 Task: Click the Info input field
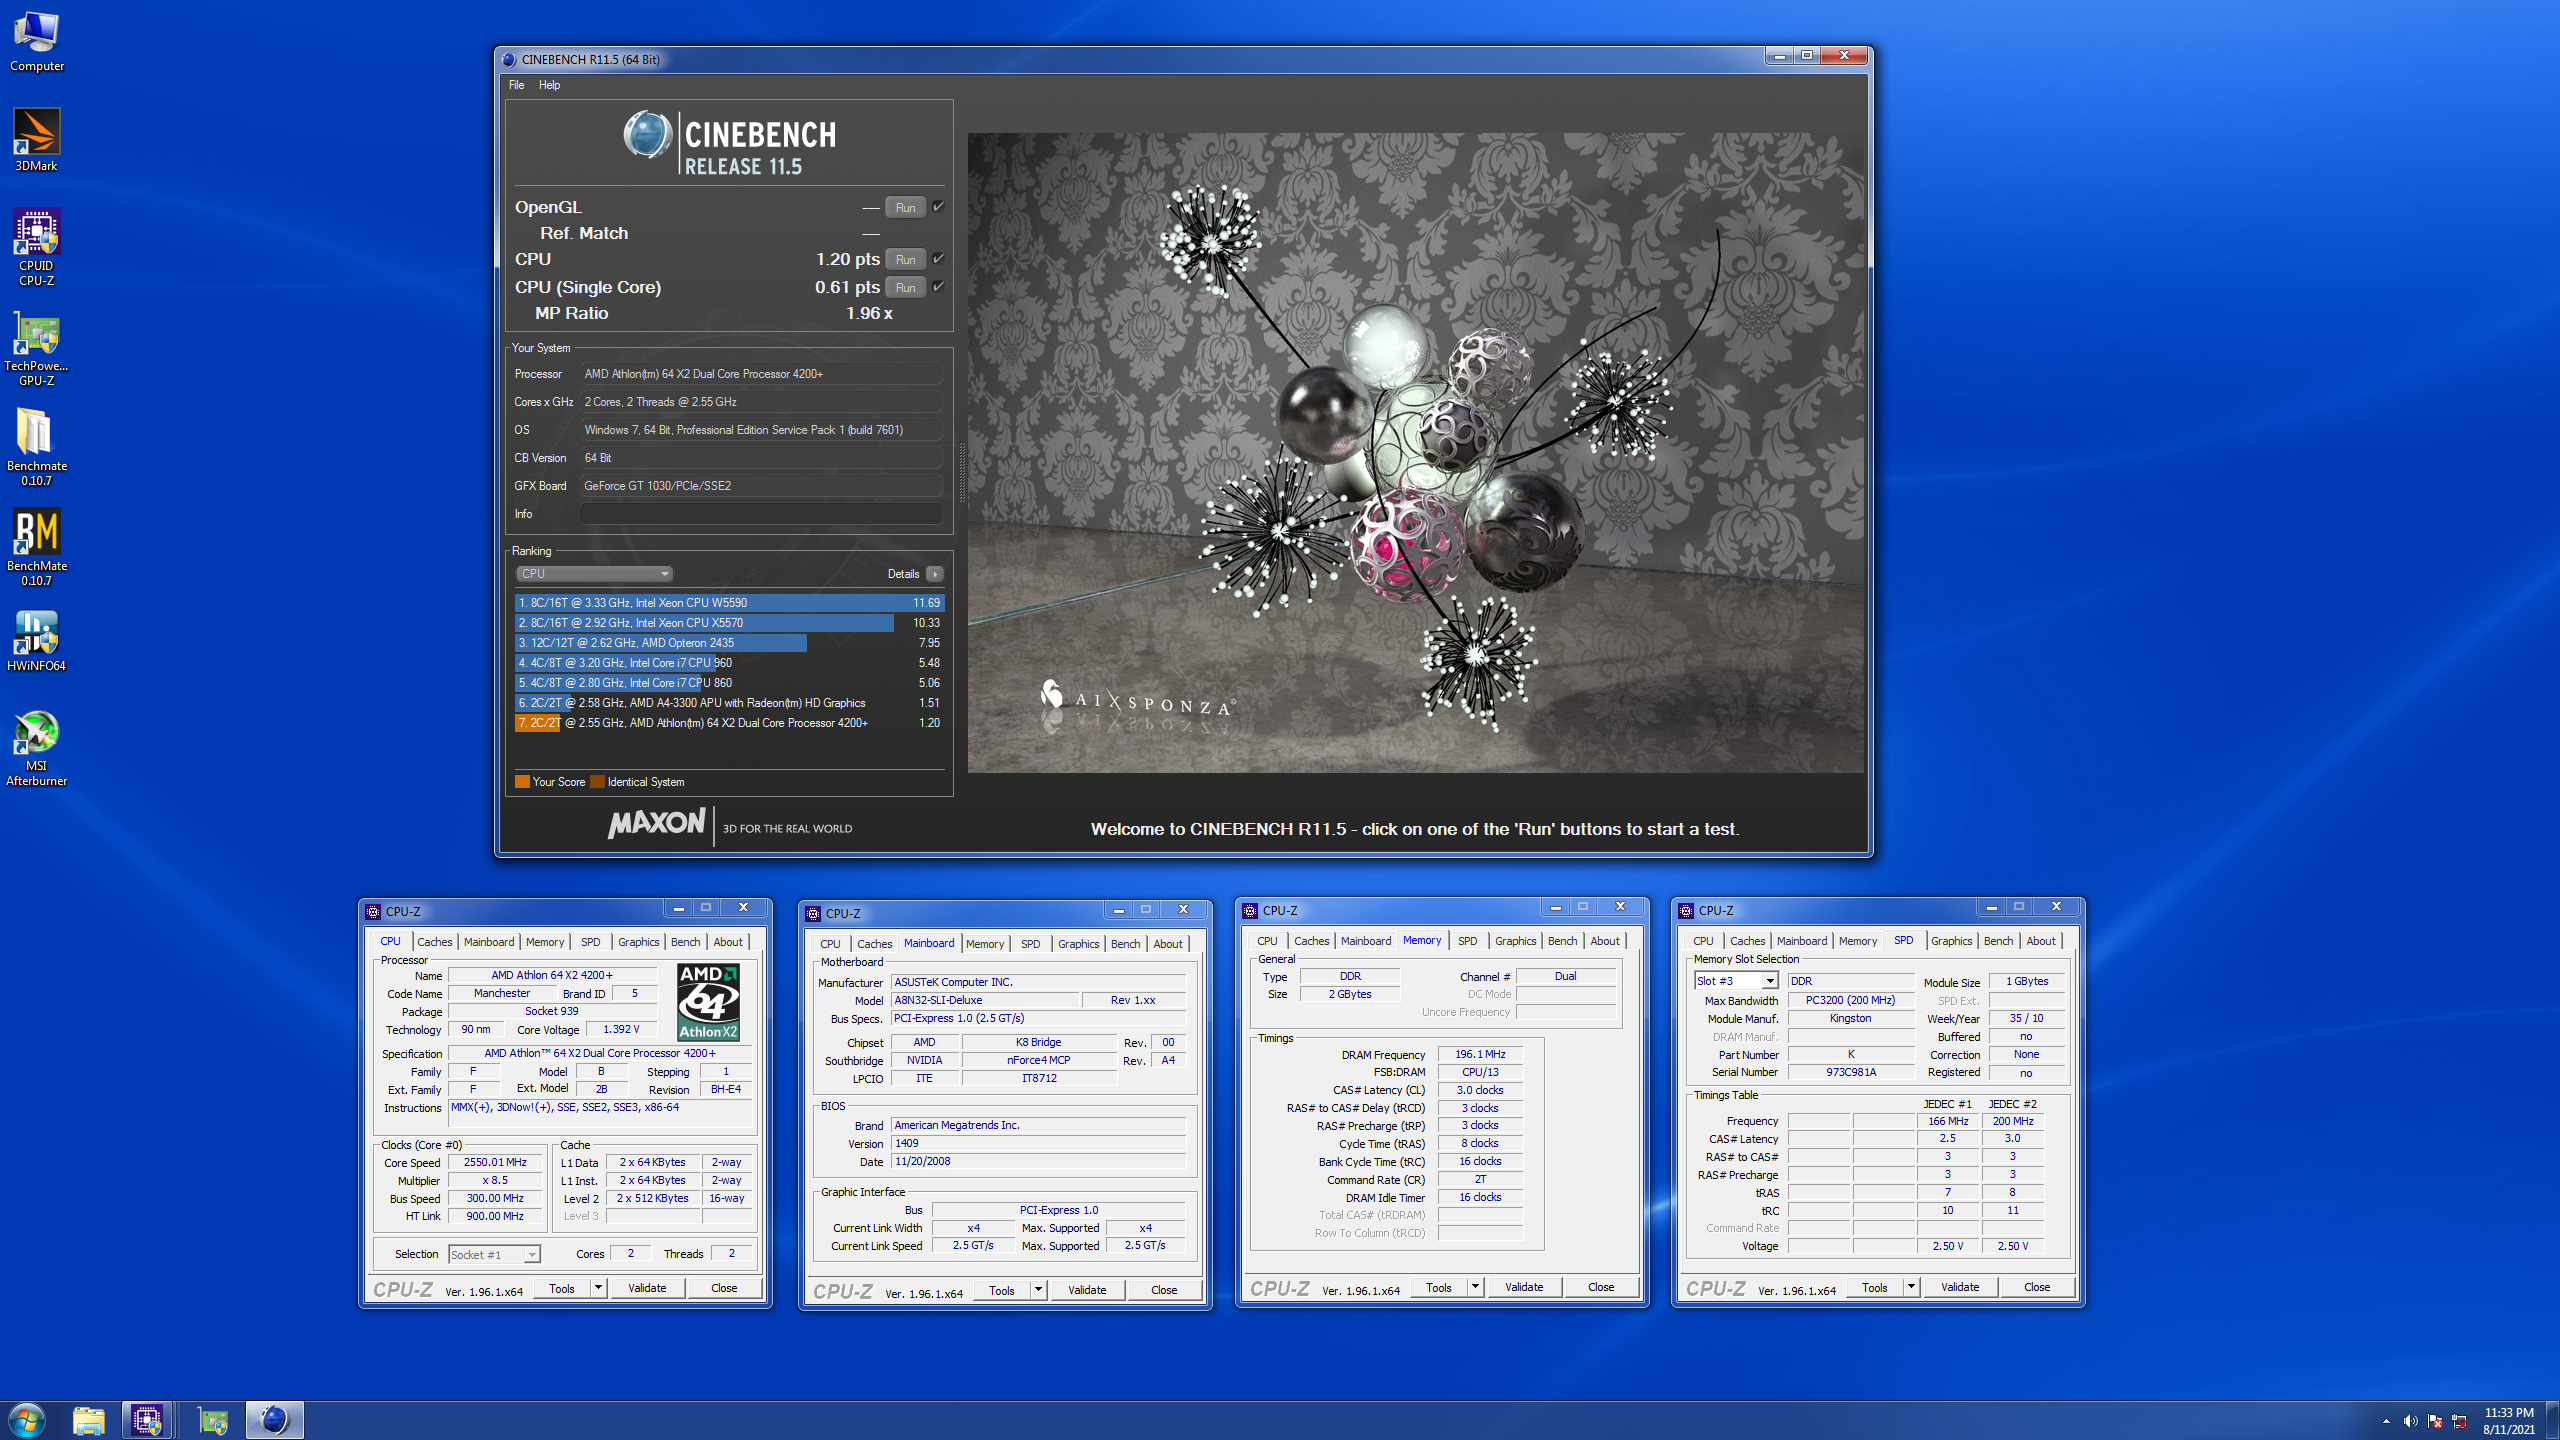point(761,514)
